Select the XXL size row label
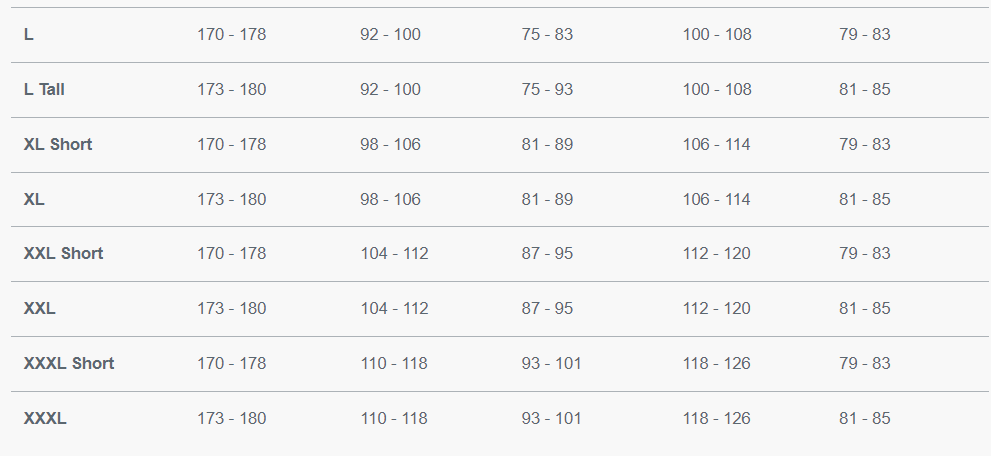Image resolution: width=991 pixels, height=456 pixels. [40, 308]
